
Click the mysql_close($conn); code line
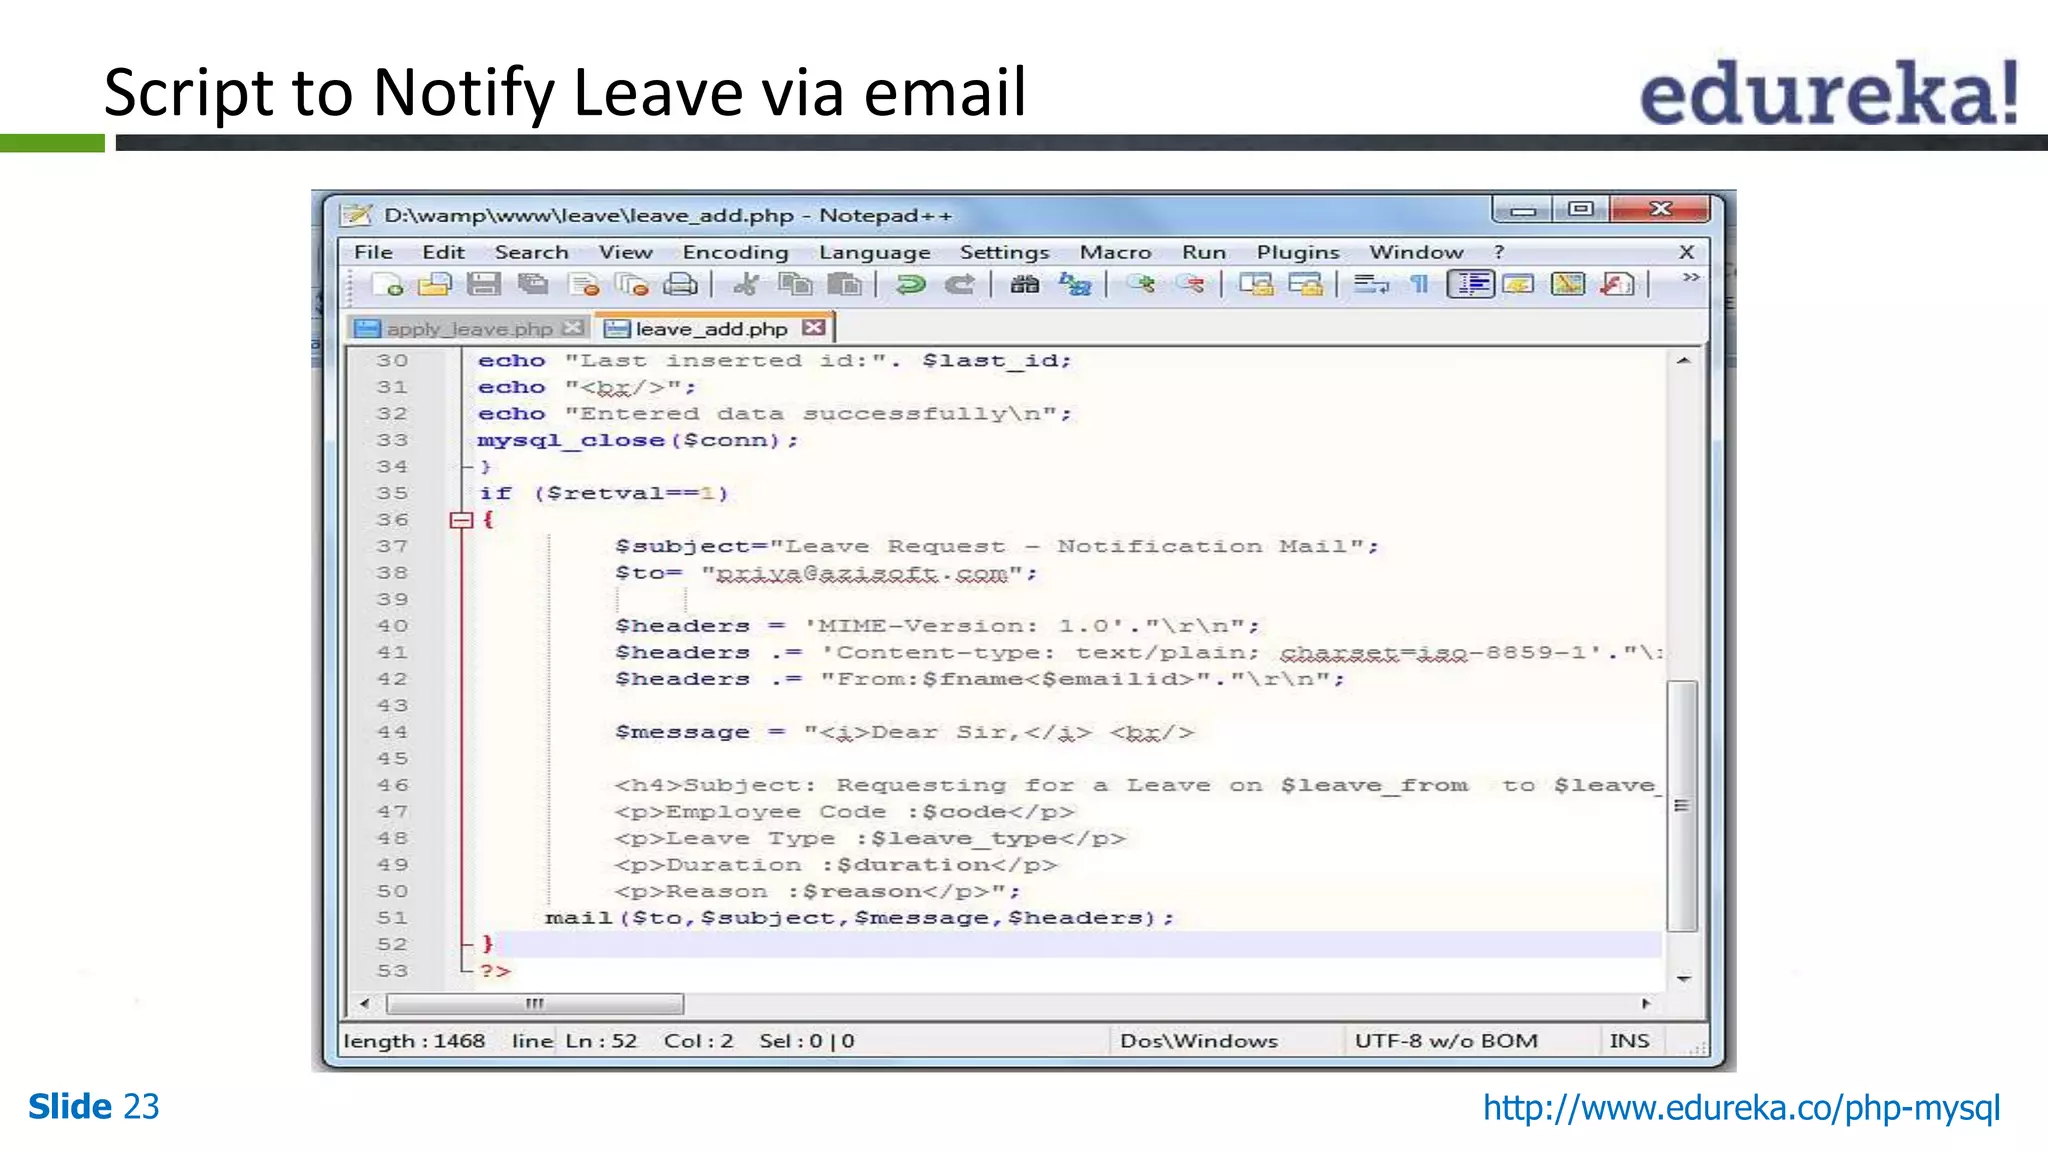pos(637,440)
